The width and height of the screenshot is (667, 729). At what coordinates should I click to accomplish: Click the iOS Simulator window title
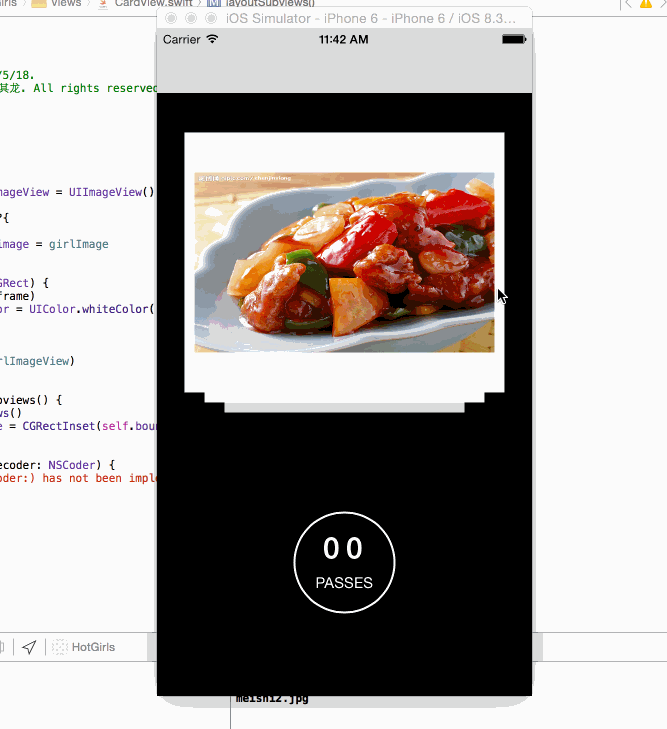(x=371, y=18)
